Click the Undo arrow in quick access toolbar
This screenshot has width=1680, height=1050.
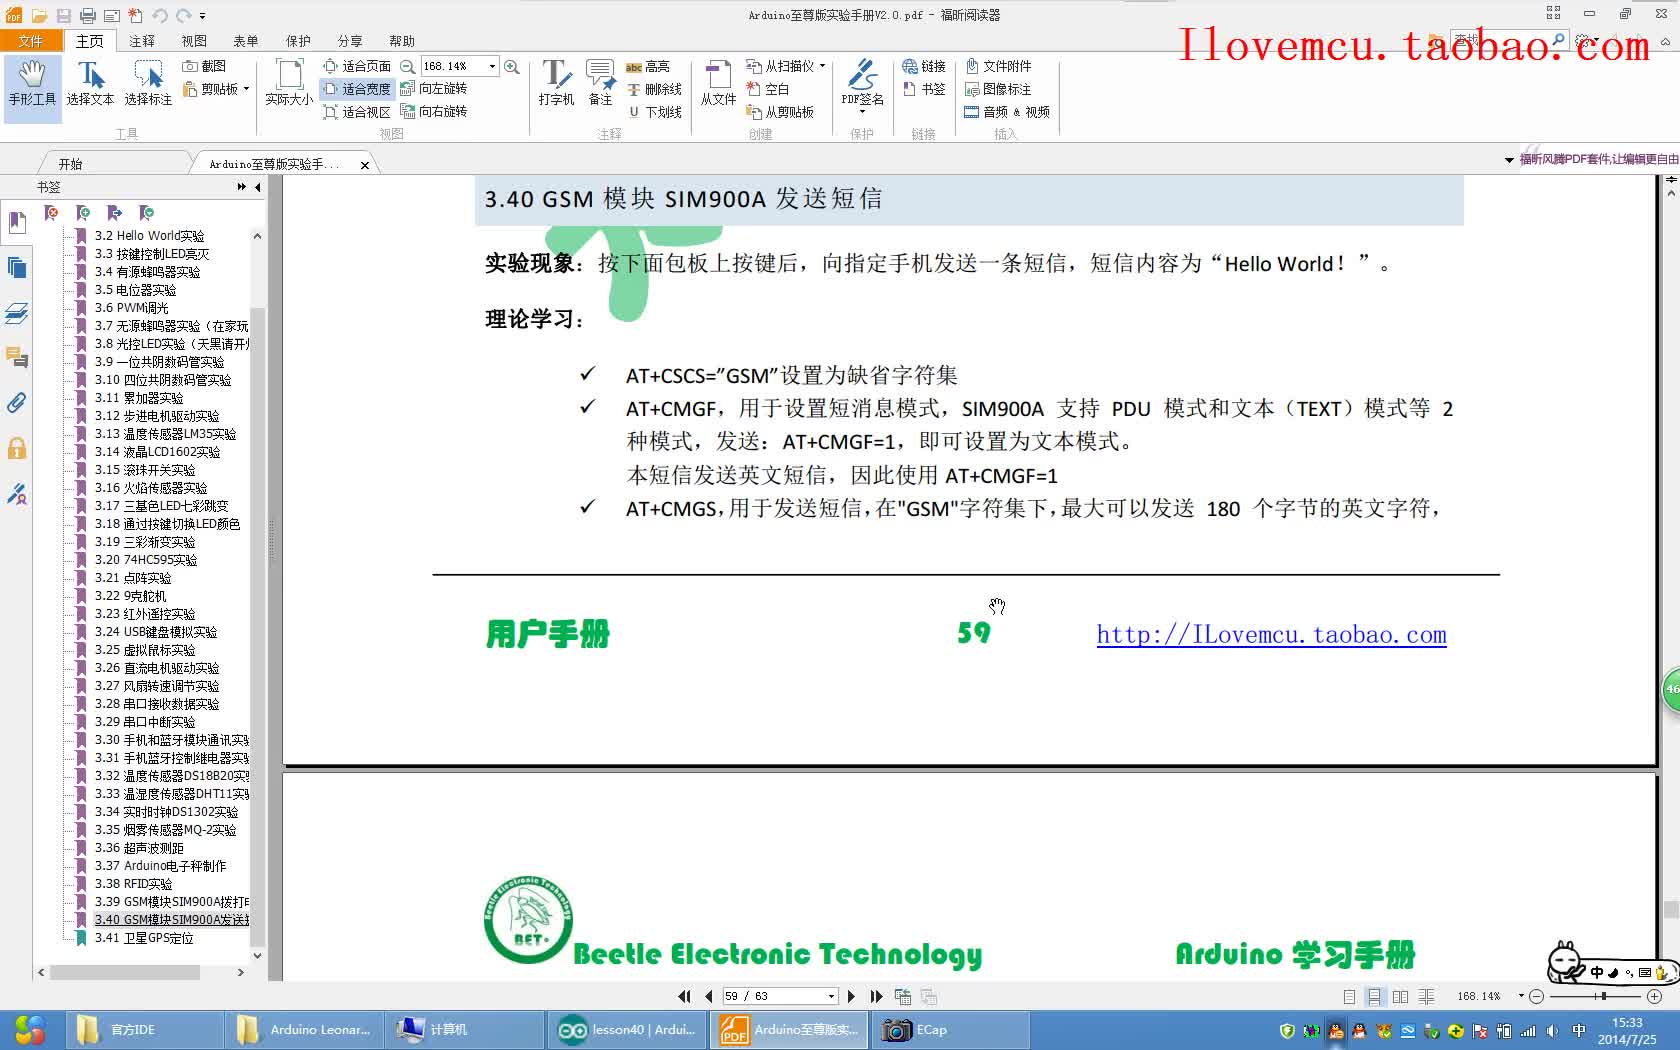(x=159, y=15)
